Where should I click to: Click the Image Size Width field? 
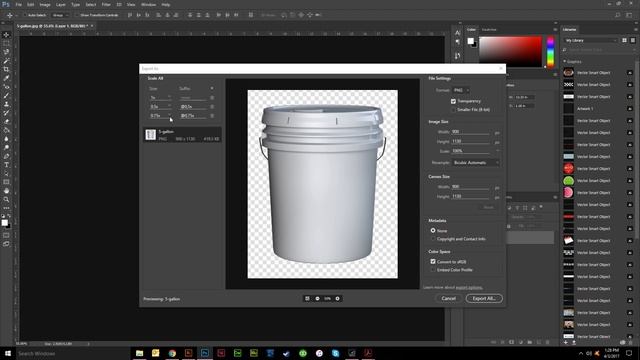point(470,132)
